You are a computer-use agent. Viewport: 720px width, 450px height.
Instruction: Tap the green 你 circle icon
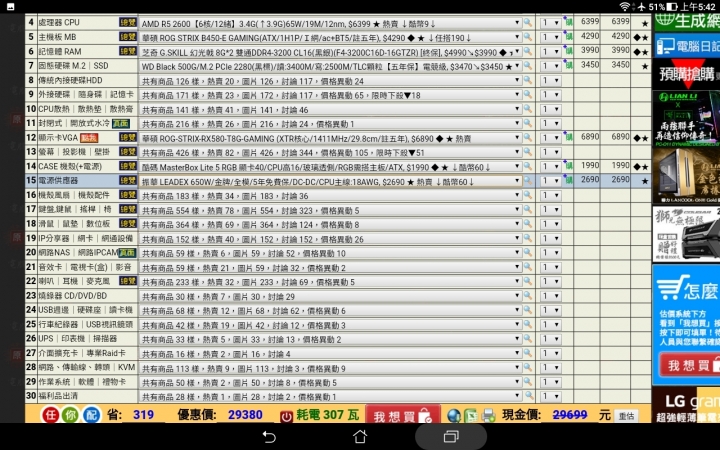[x=71, y=415]
